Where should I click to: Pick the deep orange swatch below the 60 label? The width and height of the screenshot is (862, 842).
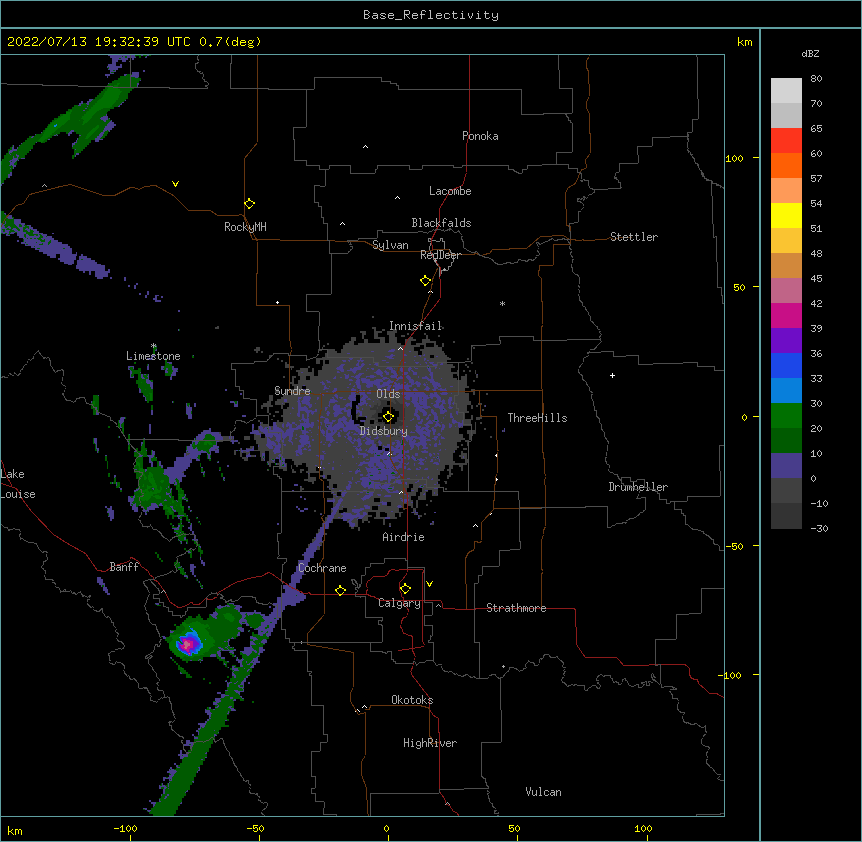(786, 166)
